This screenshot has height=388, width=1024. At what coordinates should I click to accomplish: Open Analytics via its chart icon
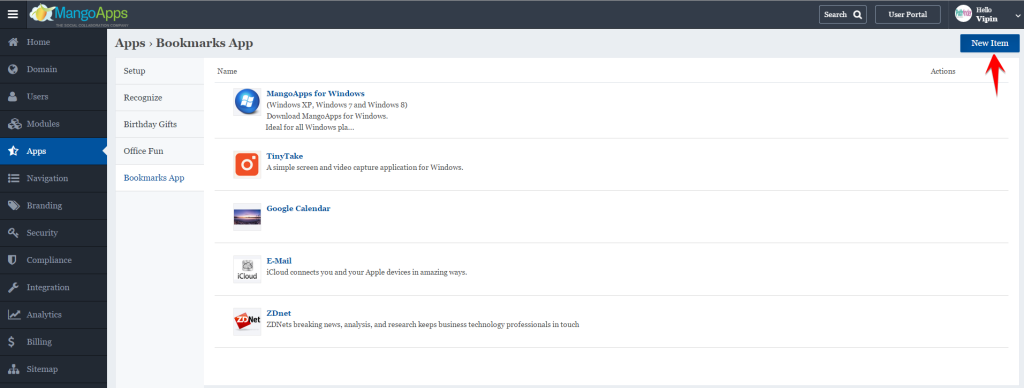(x=14, y=314)
